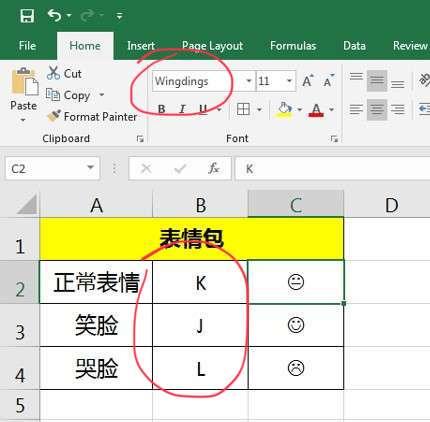Viewport: 430px width, 422px height.
Task: Open the Font Color palette arrow
Action: [x=331, y=109]
